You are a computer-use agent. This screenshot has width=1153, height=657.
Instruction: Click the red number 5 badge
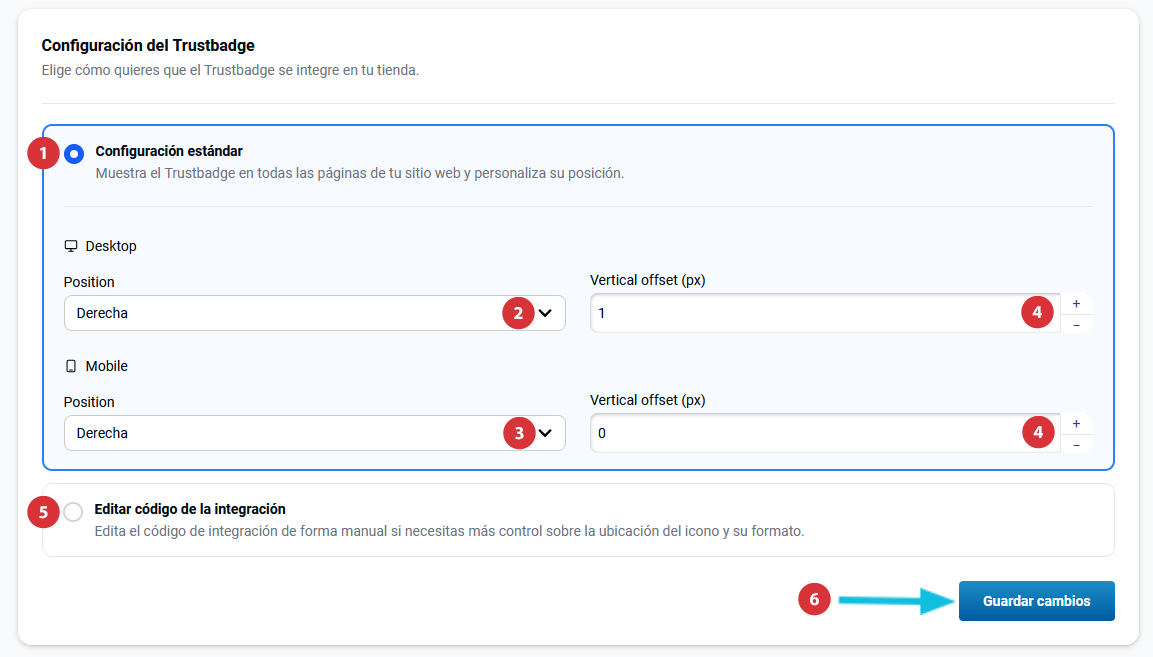tap(43, 512)
